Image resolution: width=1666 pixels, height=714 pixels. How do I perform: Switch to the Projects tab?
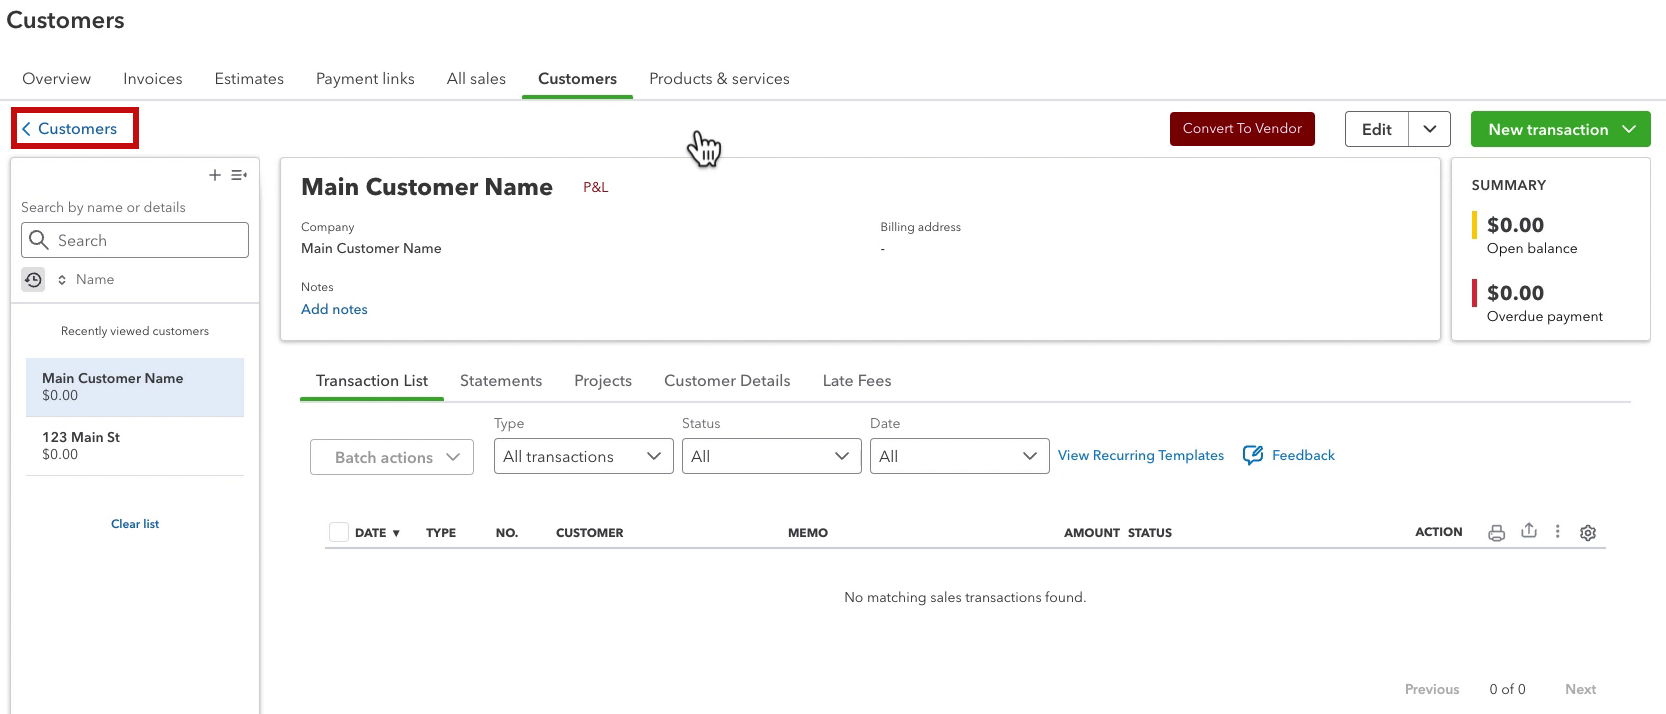click(603, 381)
